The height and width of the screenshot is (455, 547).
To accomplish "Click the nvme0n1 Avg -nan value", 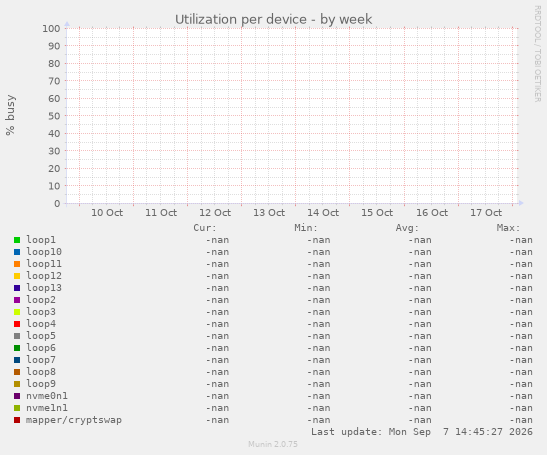I will click(x=420, y=396).
